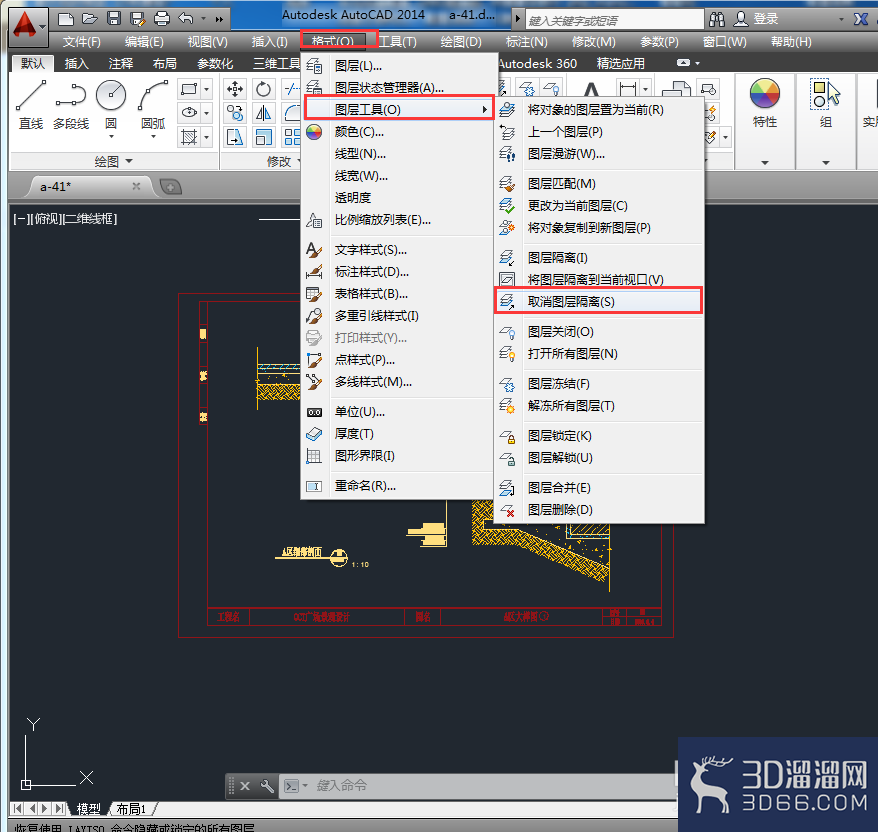The width and height of the screenshot is (878, 832).
Task: Click the Move tool icon
Action: pos(235,89)
